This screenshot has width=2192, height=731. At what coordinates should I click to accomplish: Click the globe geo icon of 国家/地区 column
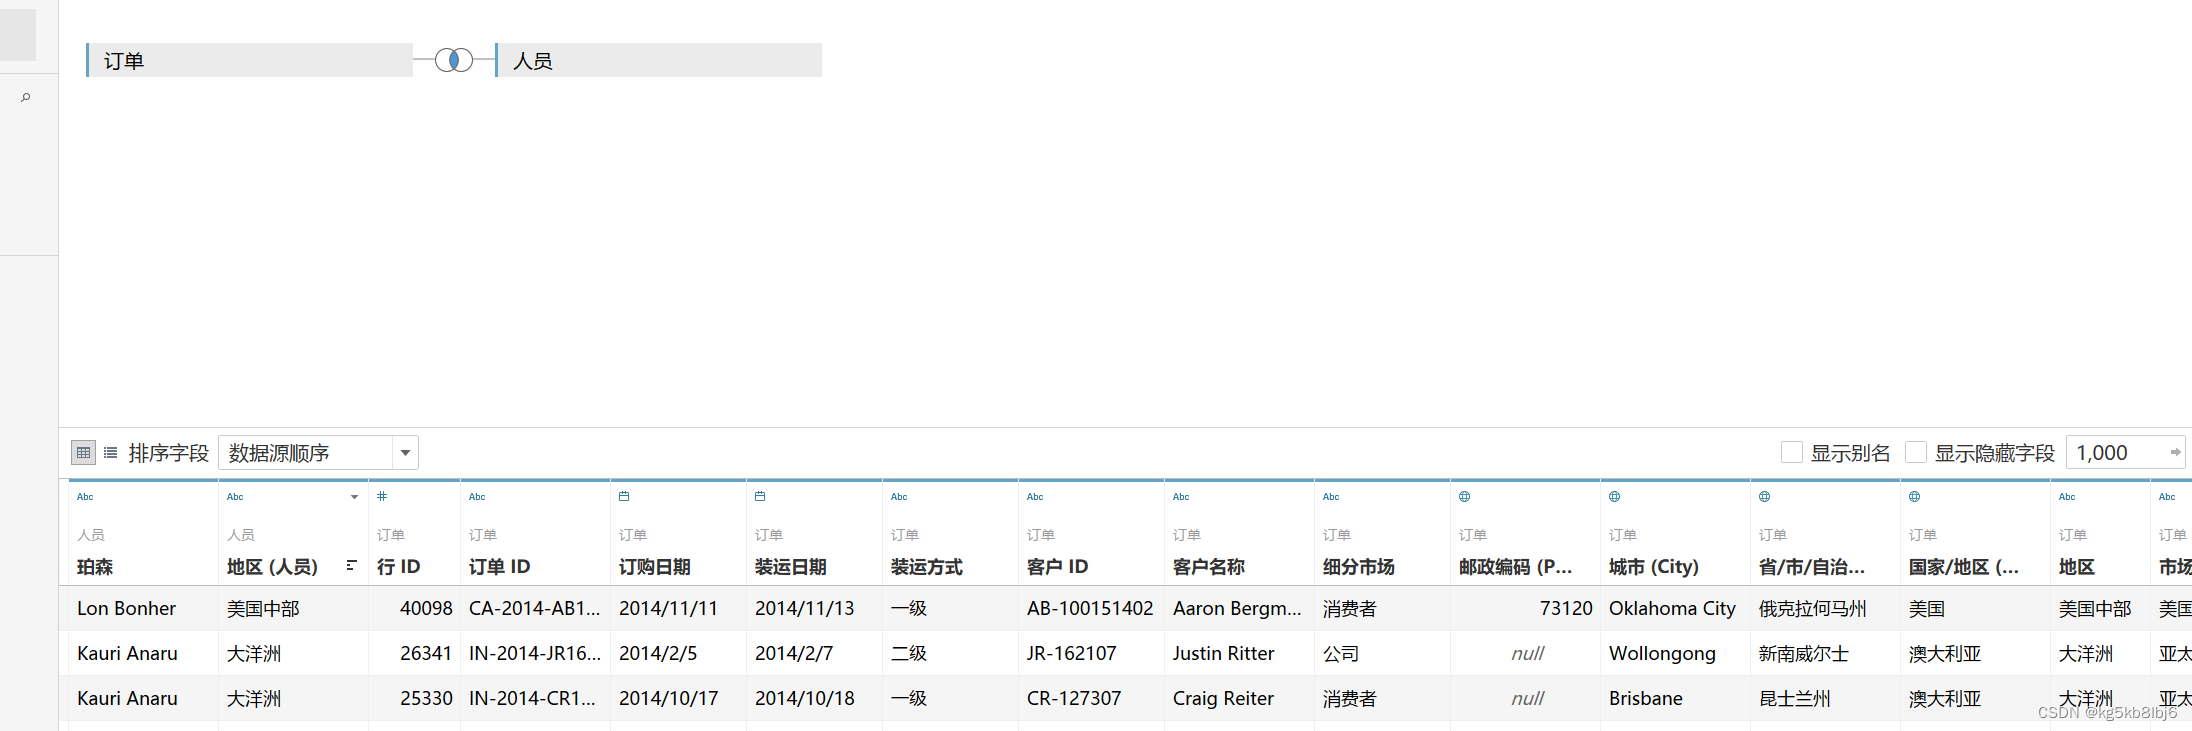point(1914,496)
